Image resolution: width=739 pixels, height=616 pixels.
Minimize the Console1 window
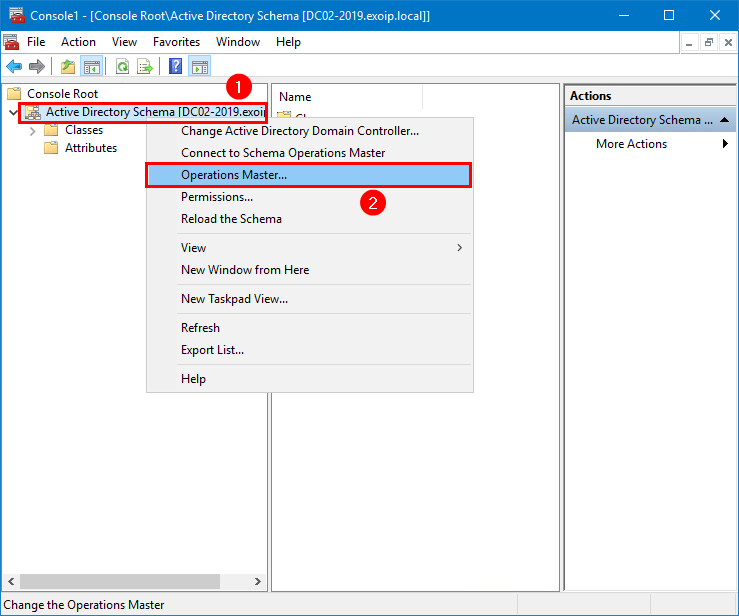click(x=624, y=15)
